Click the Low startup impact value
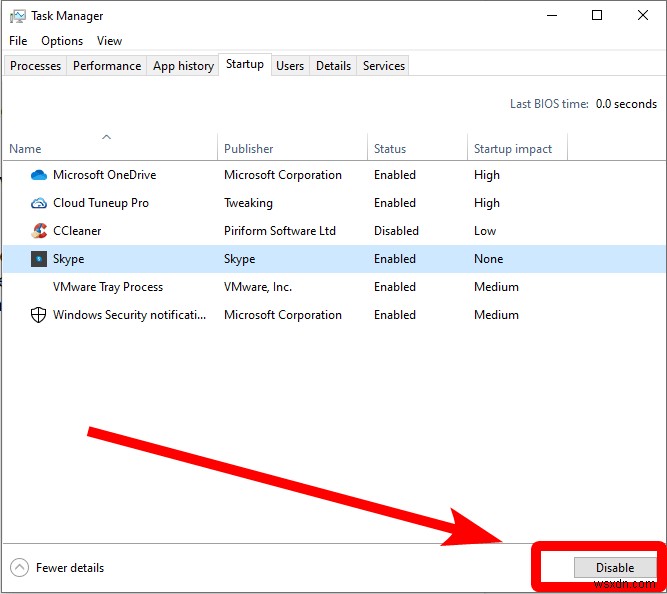The width and height of the screenshot is (667, 594). click(485, 231)
